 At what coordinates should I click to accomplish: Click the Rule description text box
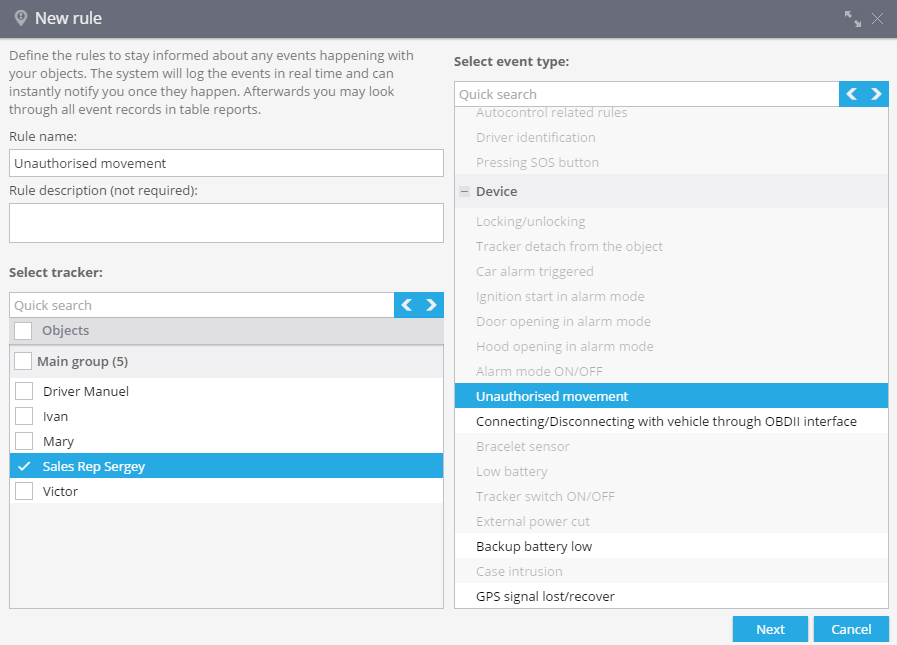227,223
